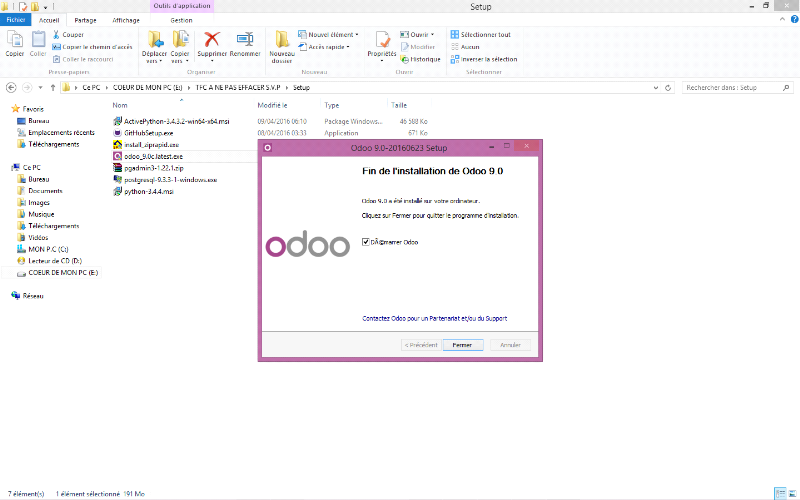The image size is (800, 500).
Task: Select the postgresql-9.3.3-1-windows.exe file
Action: 170,180
